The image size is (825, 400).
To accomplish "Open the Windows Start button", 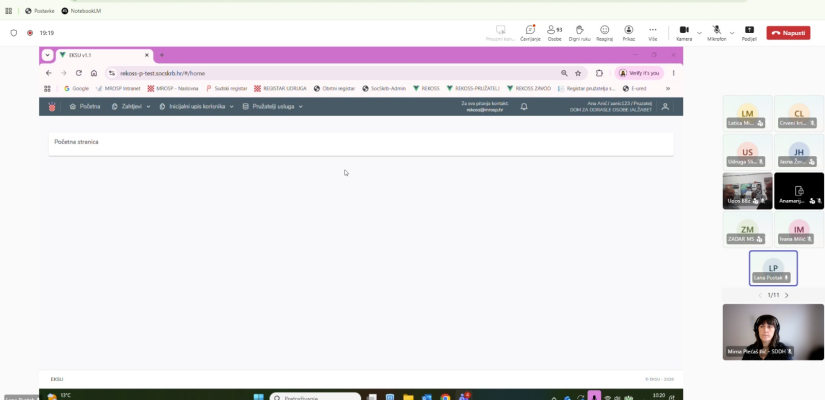I will coord(259,396).
